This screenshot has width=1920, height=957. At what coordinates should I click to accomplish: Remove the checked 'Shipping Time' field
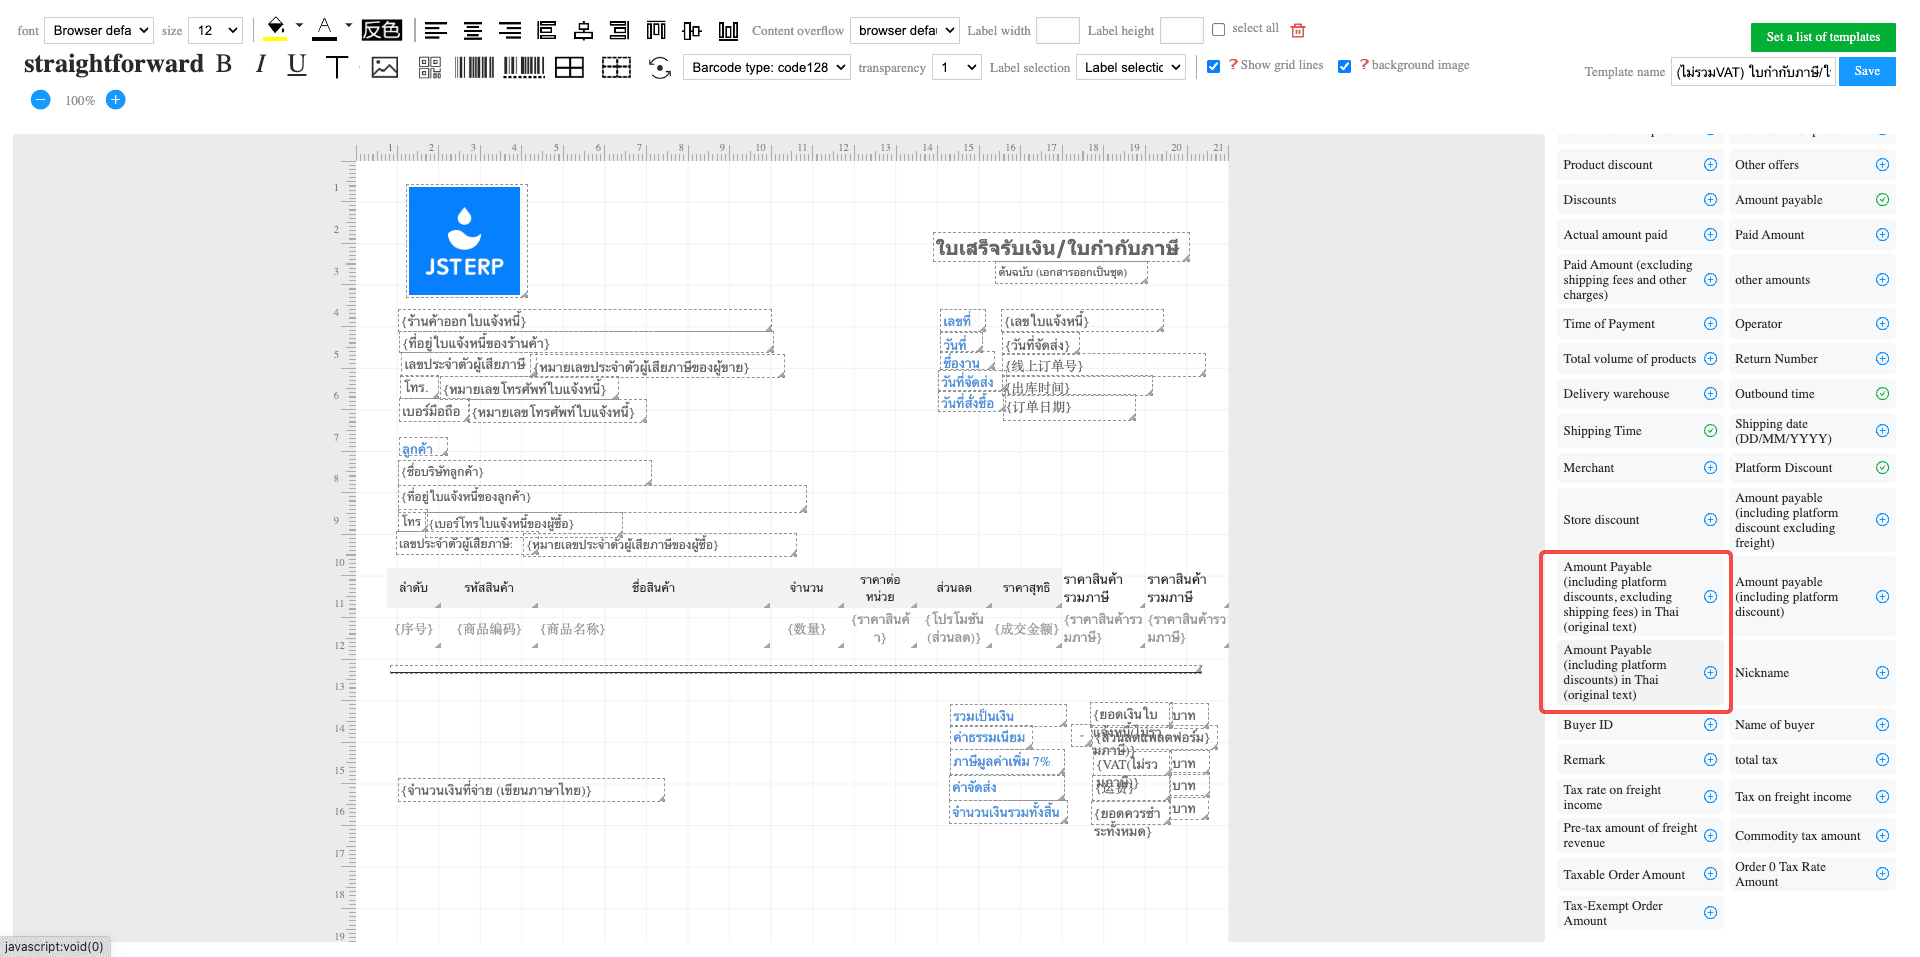(x=1710, y=431)
